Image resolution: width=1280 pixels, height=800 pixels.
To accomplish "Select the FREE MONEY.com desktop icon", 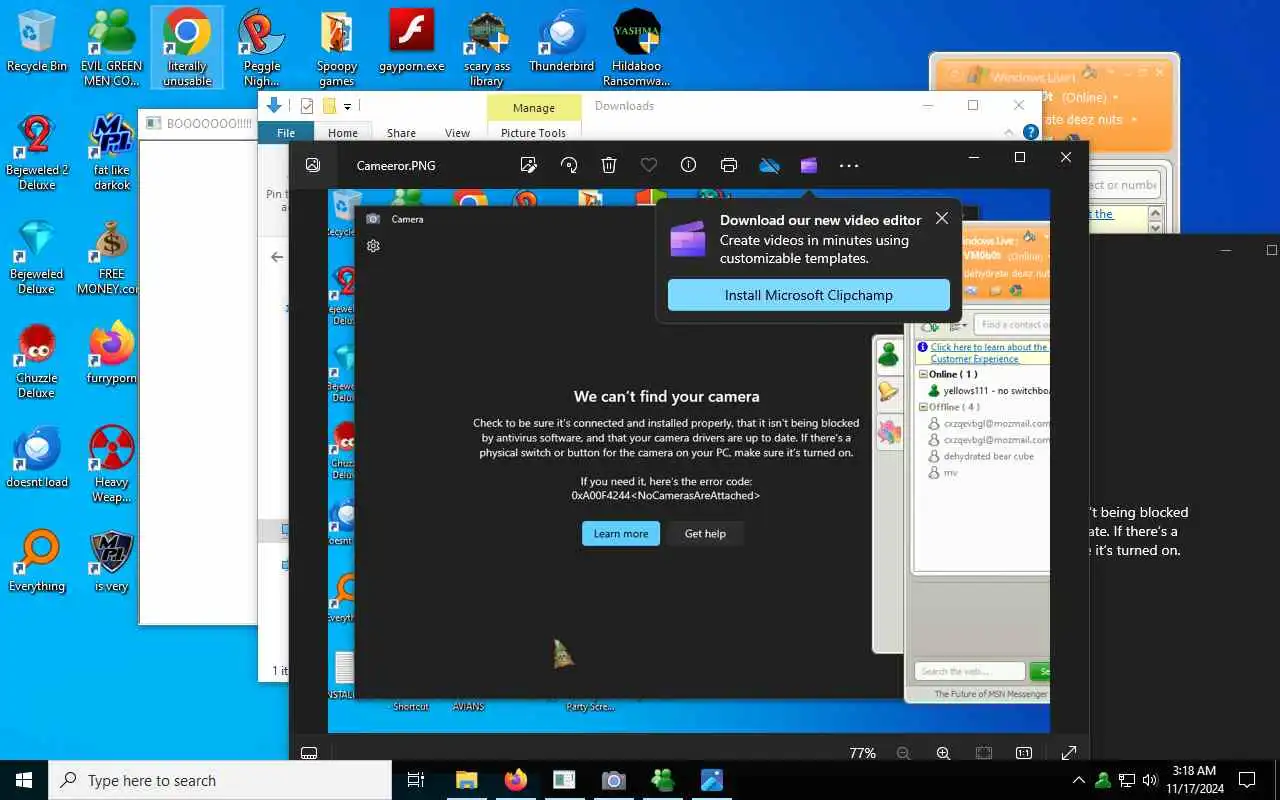I will click(x=112, y=257).
